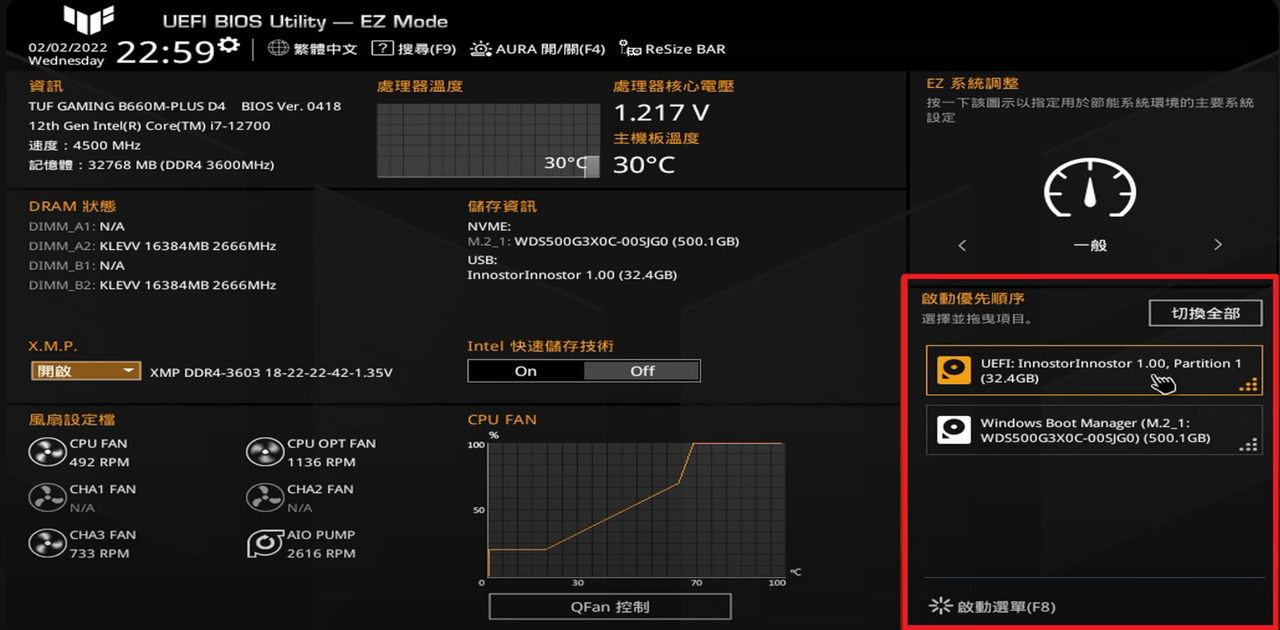
Task: Click the boot menu snowflake icon
Action: click(x=940, y=605)
